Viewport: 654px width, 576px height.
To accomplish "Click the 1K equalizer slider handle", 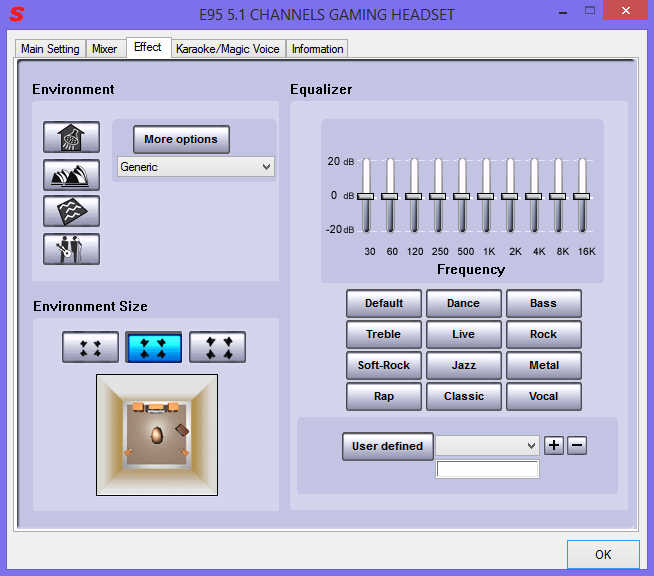I will coord(486,196).
